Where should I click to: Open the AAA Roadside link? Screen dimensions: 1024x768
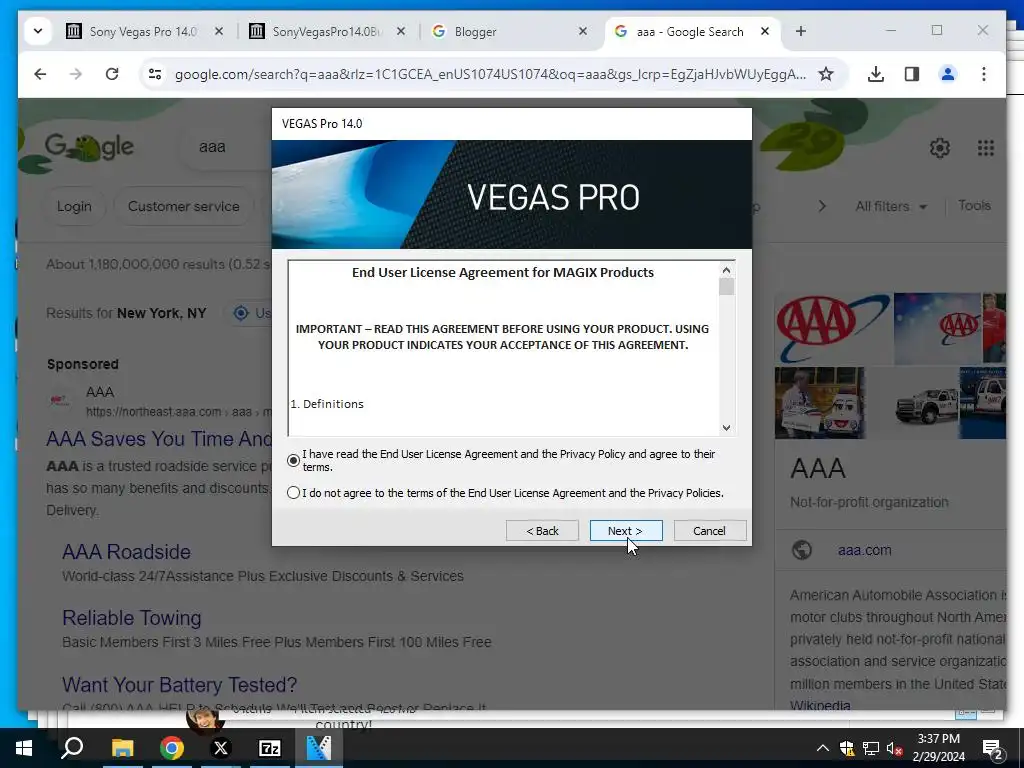(x=127, y=552)
